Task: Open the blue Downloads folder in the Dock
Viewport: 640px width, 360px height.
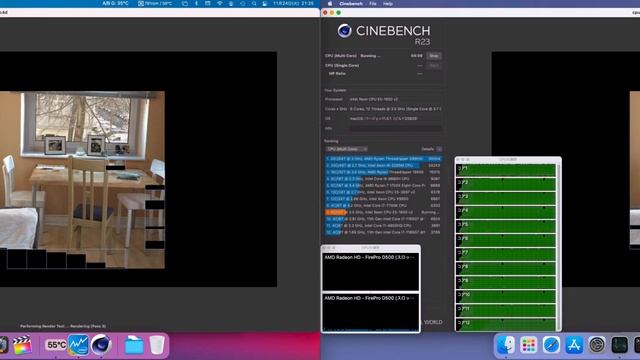Action: click(x=133, y=345)
